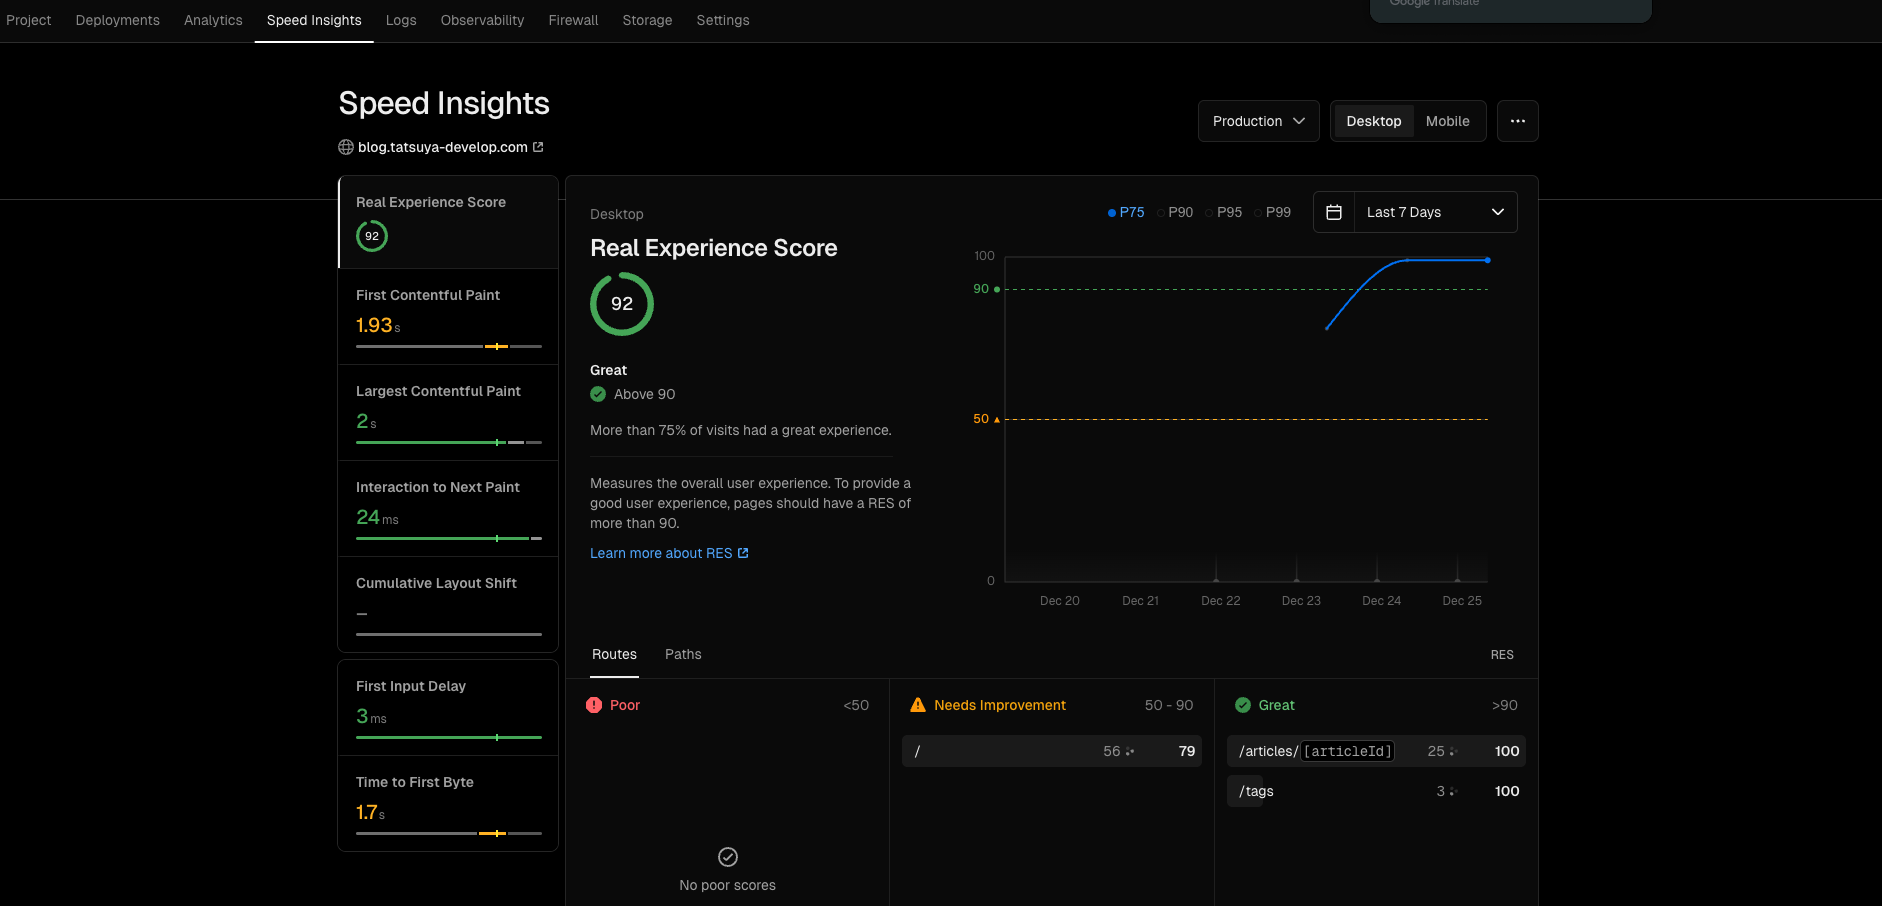
Task: Open the Deployments tab
Action: (x=118, y=20)
